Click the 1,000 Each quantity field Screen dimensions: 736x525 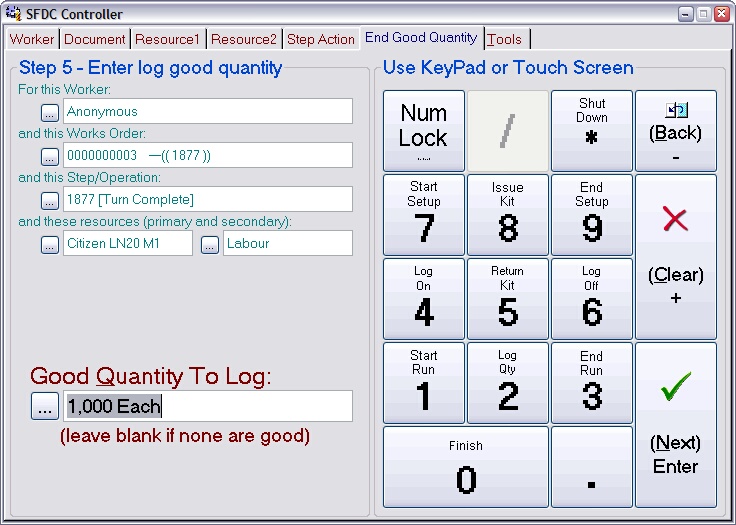(208, 406)
